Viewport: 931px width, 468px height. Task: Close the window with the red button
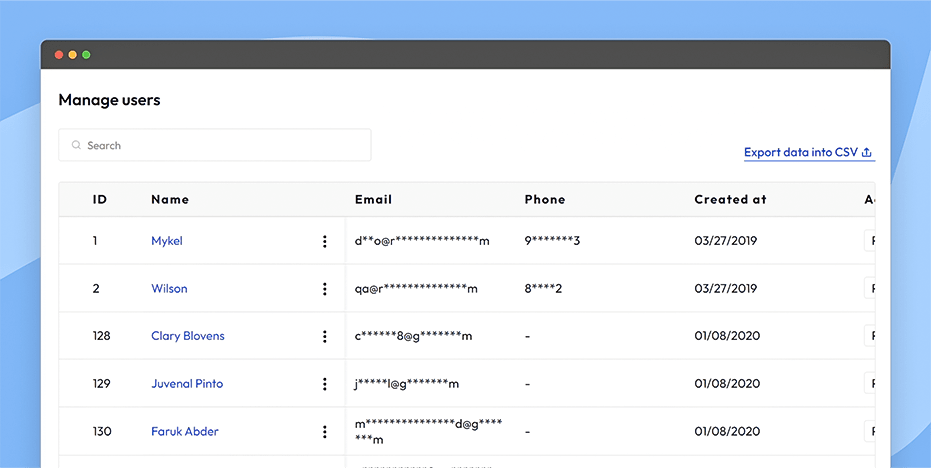click(59, 55)
